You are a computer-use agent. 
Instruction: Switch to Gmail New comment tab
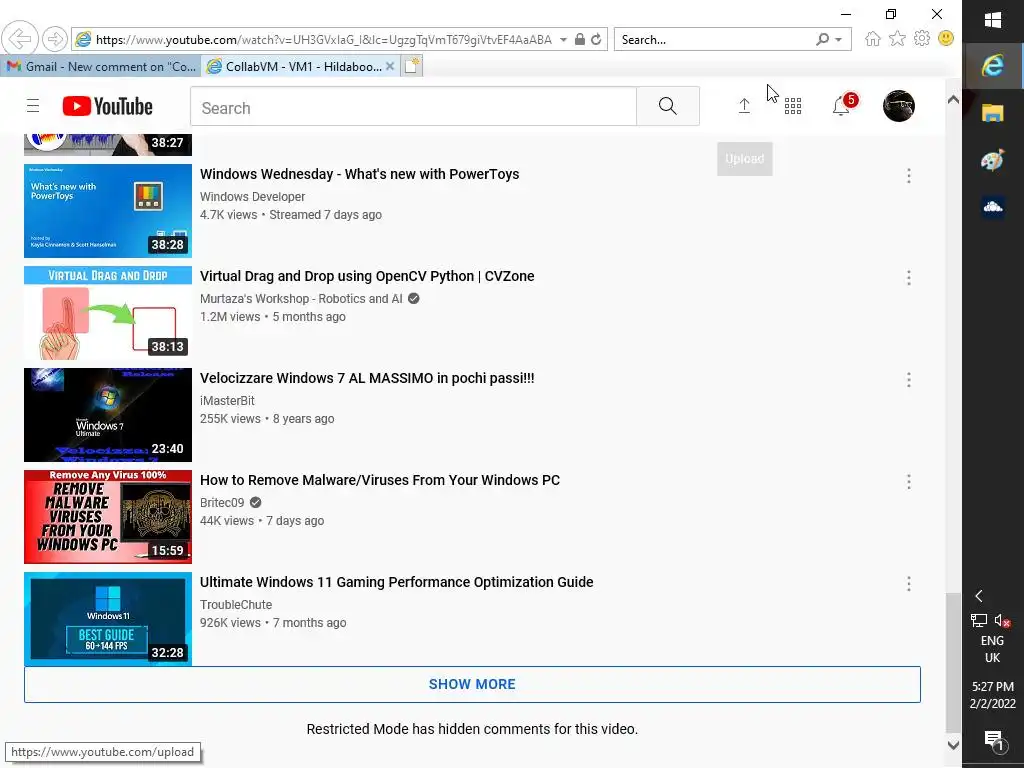101,67
